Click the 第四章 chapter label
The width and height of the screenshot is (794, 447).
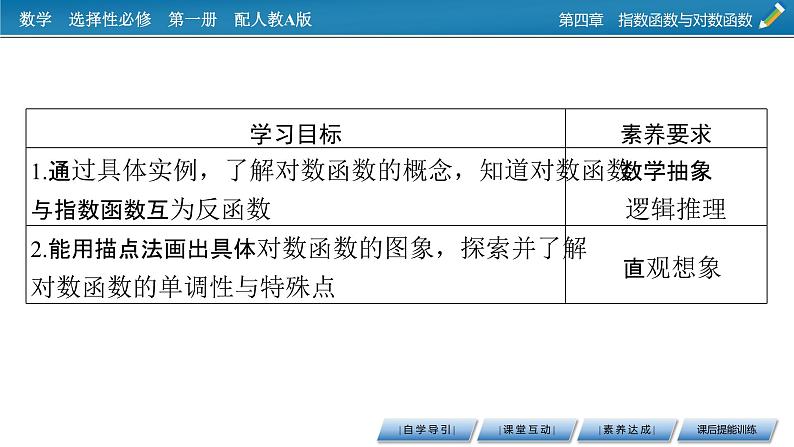pyautogui.click(x=580, y=19)
